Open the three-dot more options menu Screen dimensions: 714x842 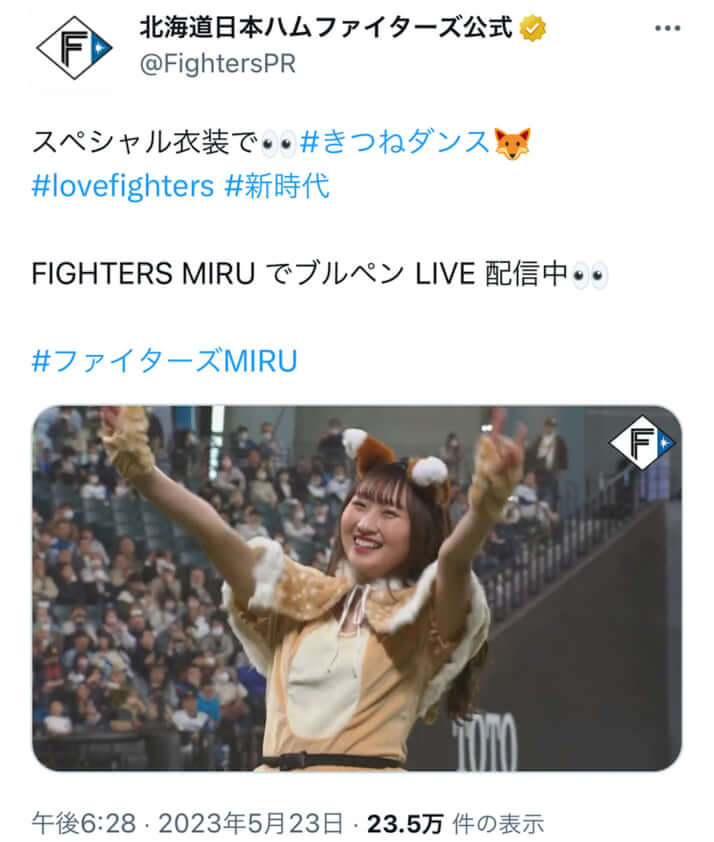pyautogui.click(x=668, y=28)
